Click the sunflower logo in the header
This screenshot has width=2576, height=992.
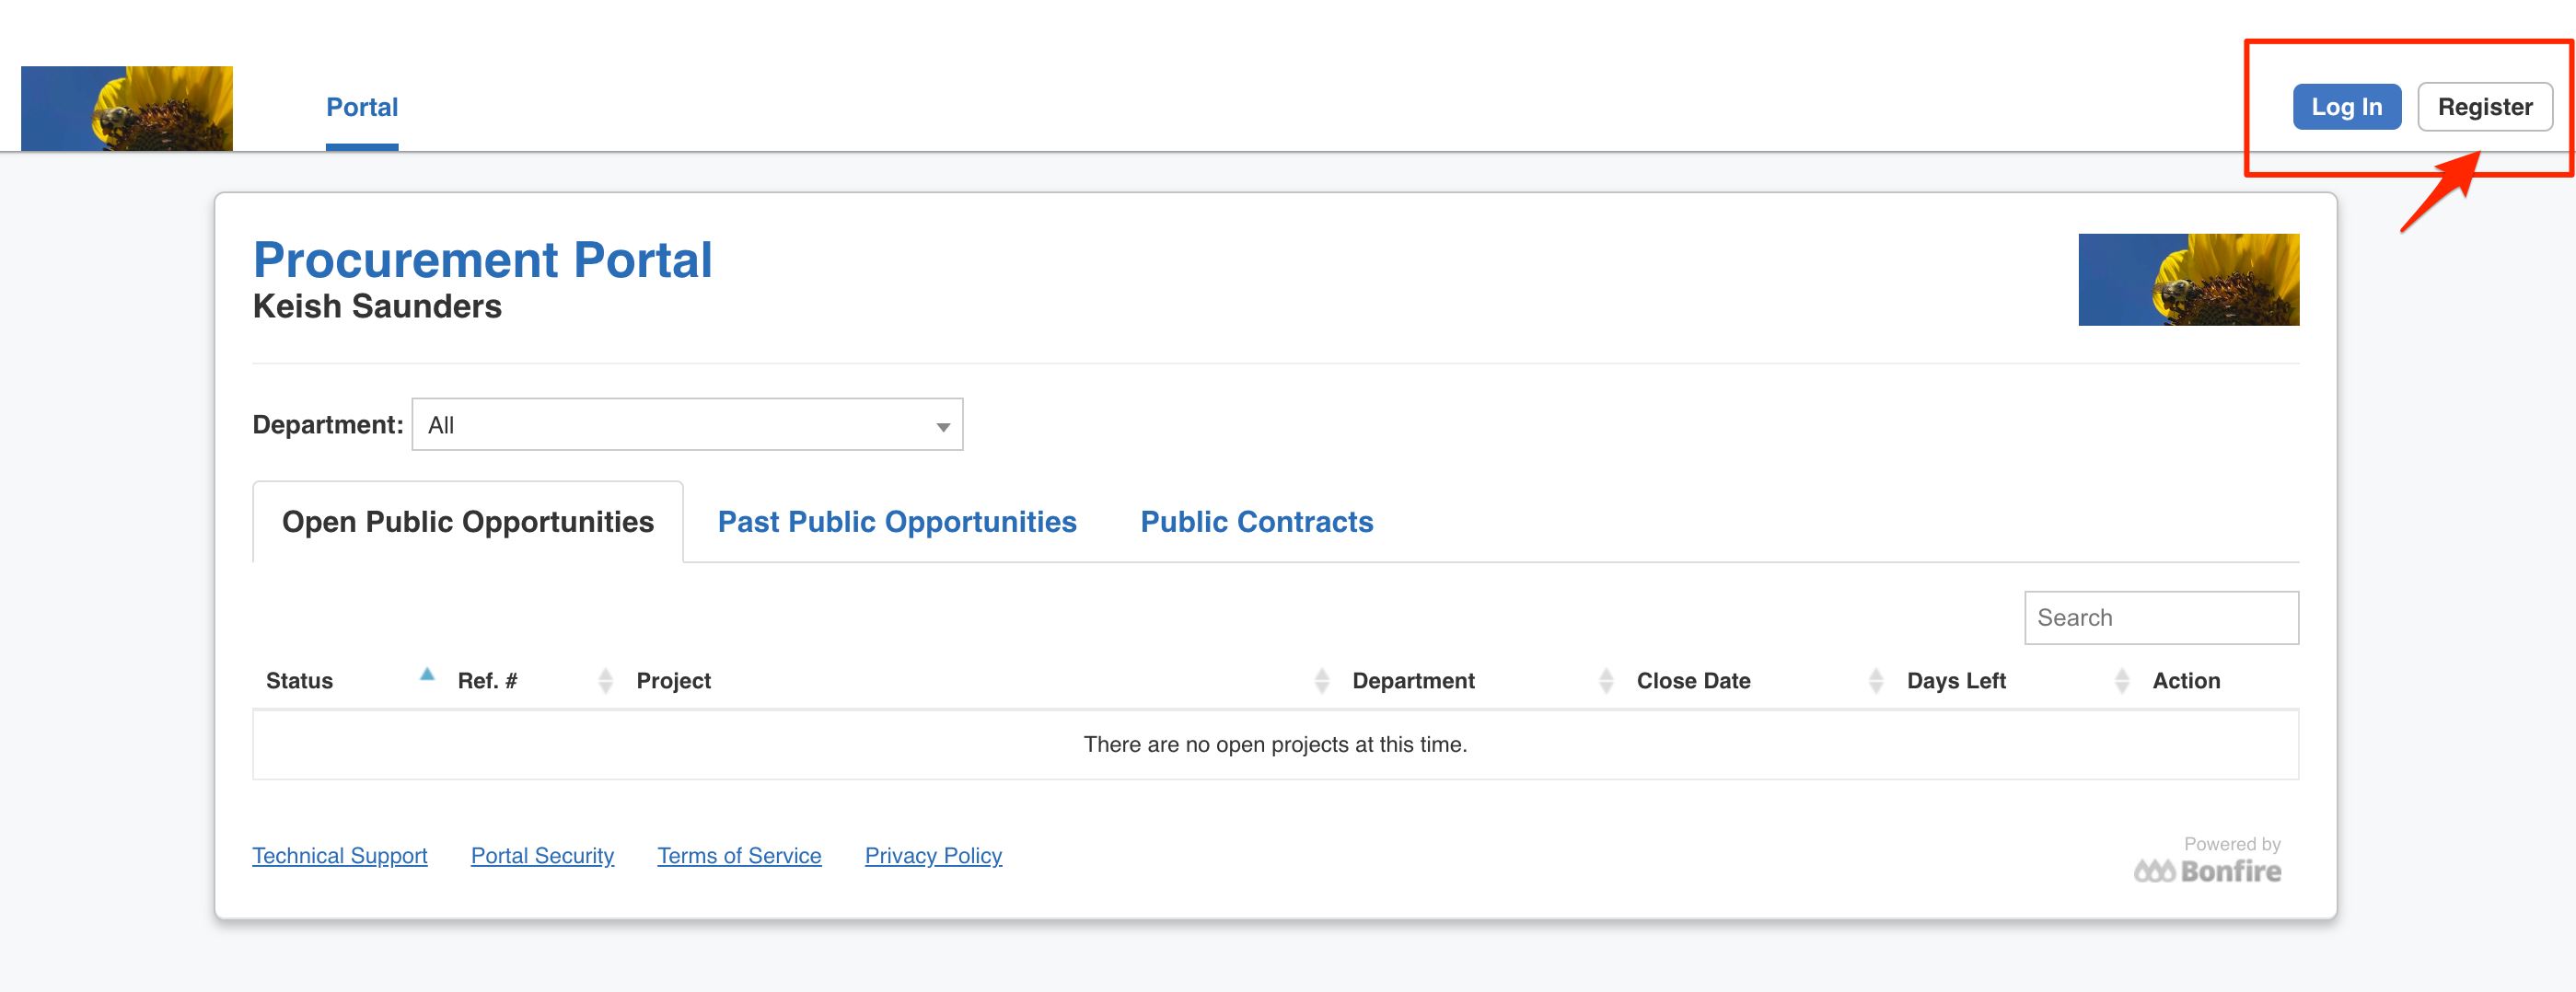[x=127, y=108]
